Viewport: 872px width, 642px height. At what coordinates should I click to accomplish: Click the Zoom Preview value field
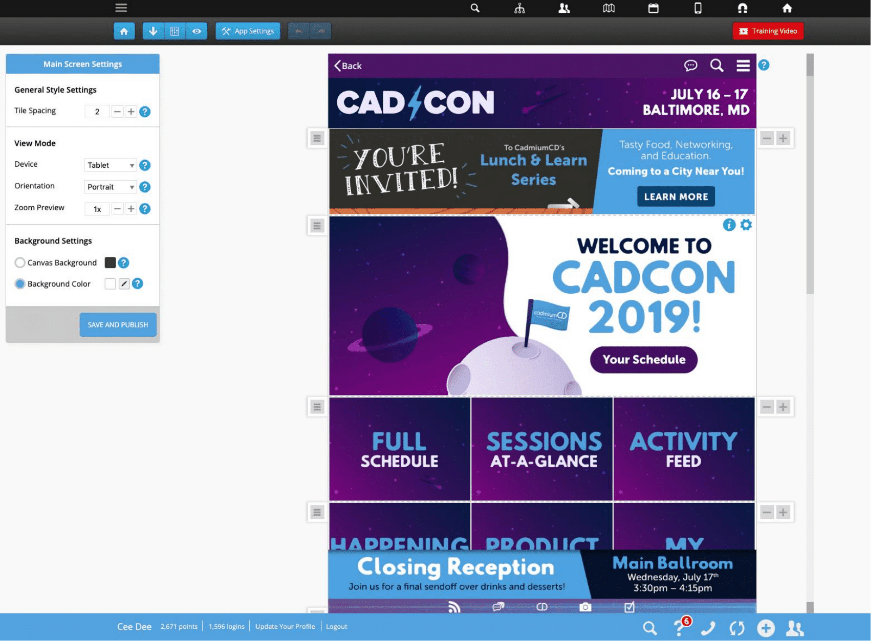[x=97, y=209]
